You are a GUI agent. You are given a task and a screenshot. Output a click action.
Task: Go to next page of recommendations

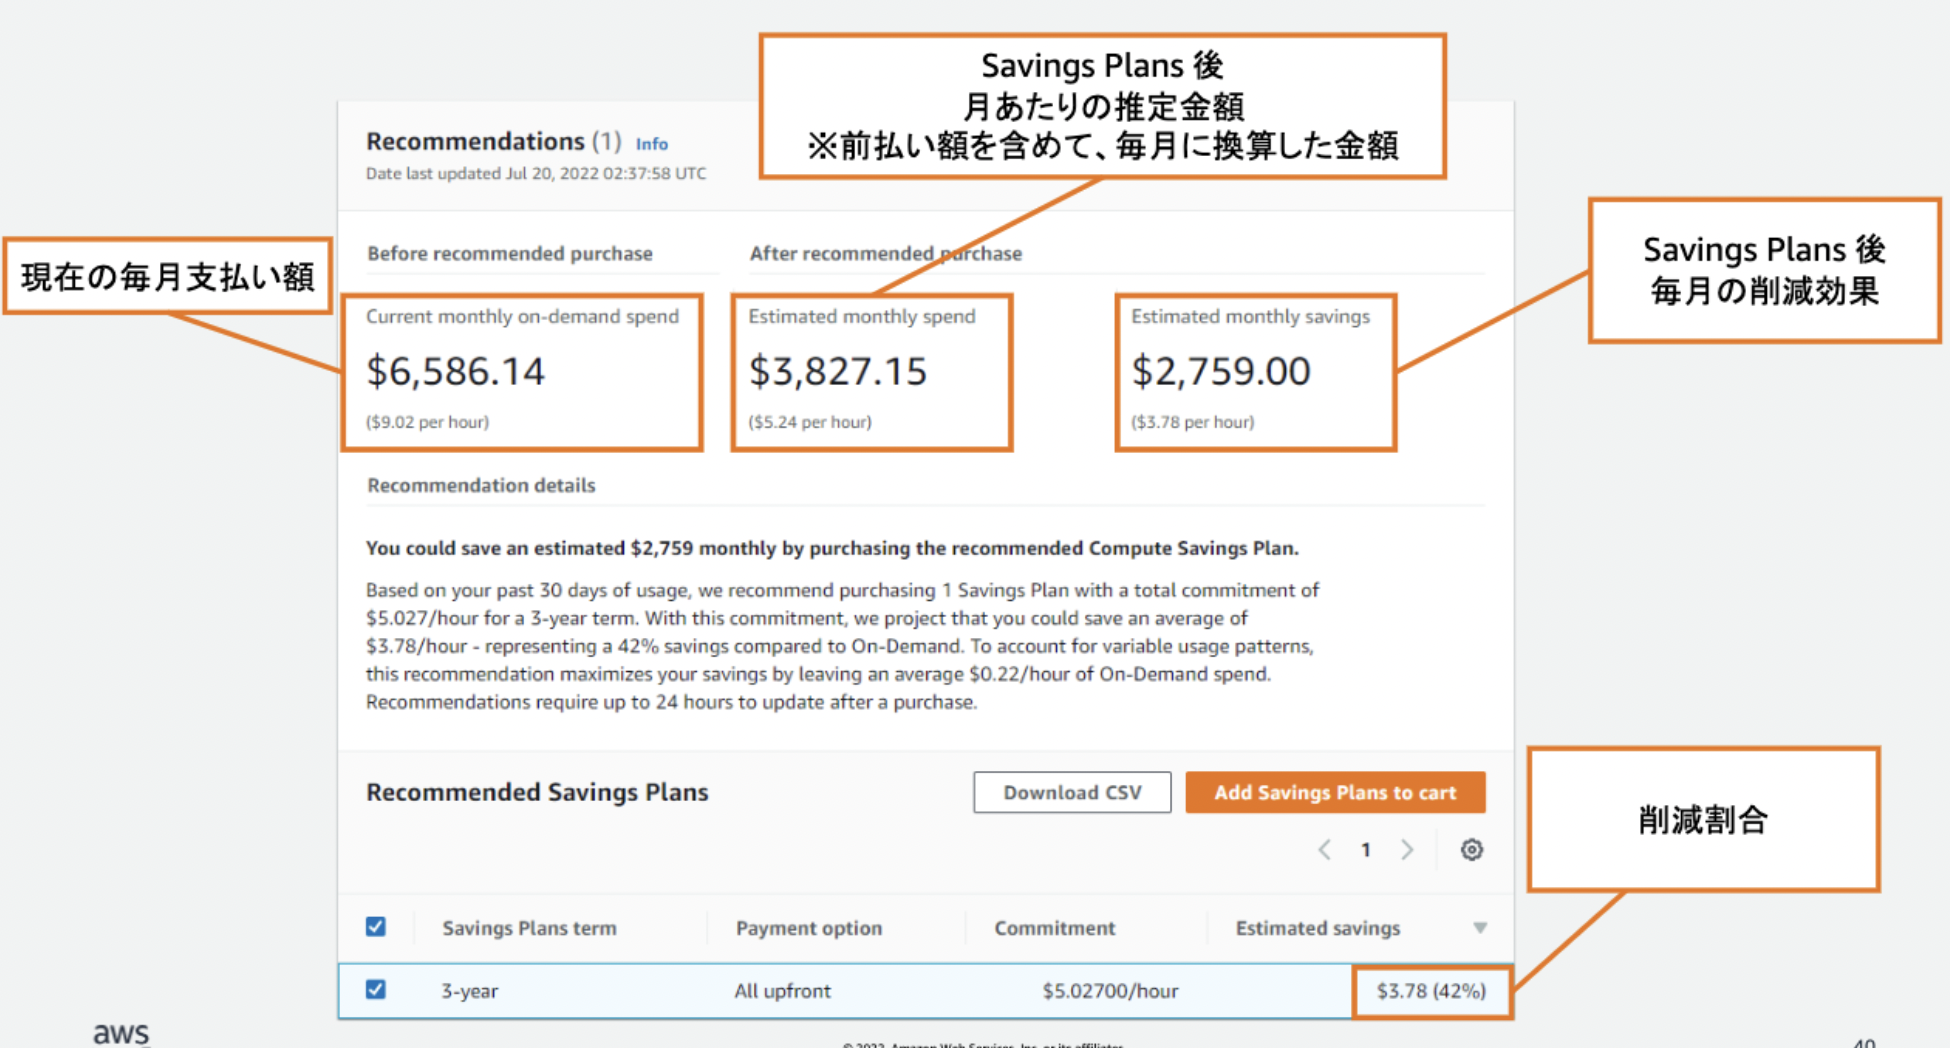[x=1407, y=850]
